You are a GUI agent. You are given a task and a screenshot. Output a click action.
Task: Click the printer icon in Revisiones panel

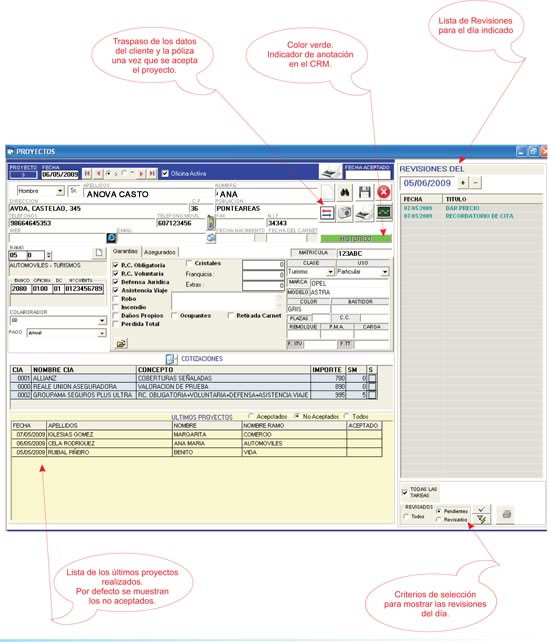(x=507, y=514)
